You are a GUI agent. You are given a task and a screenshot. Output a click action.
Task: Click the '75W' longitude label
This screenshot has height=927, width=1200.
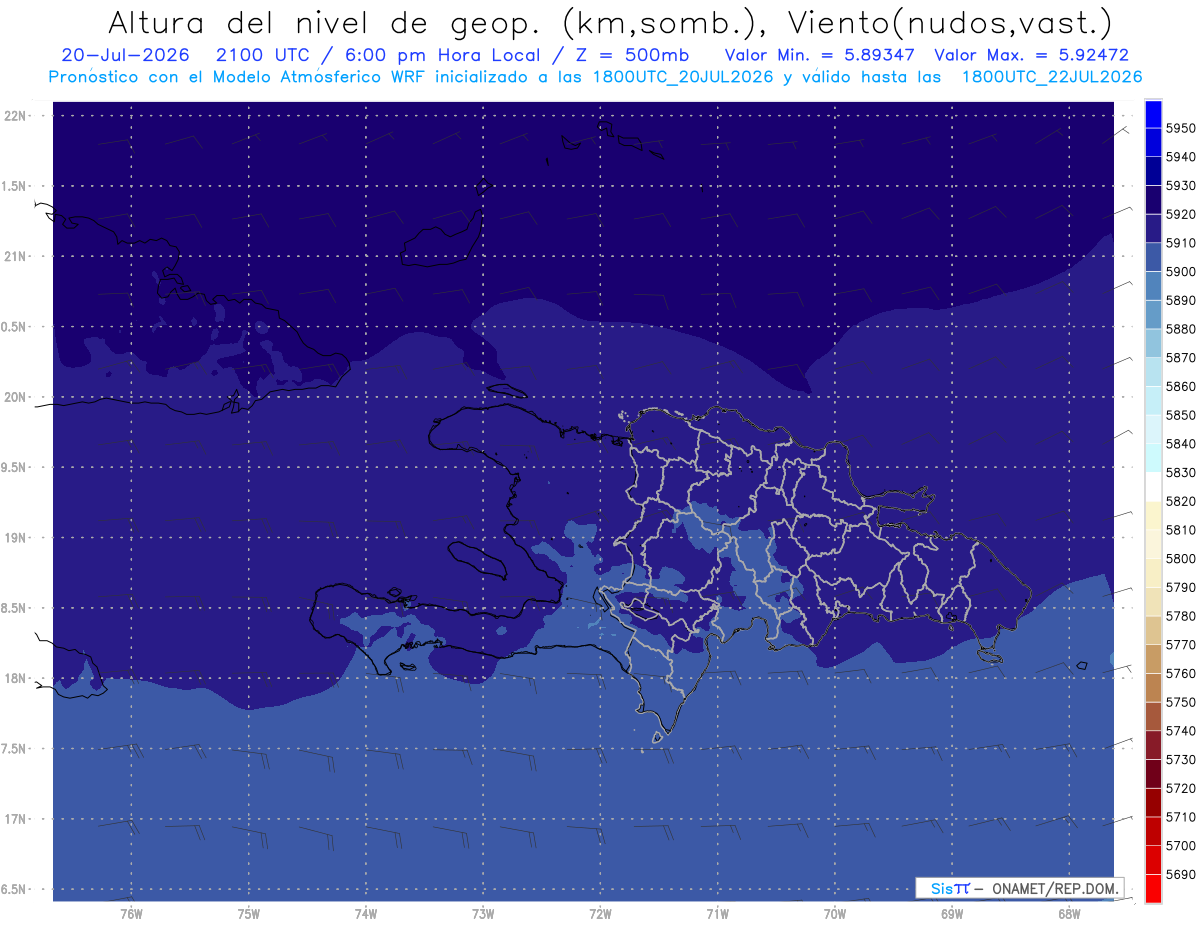coord(248,914)
